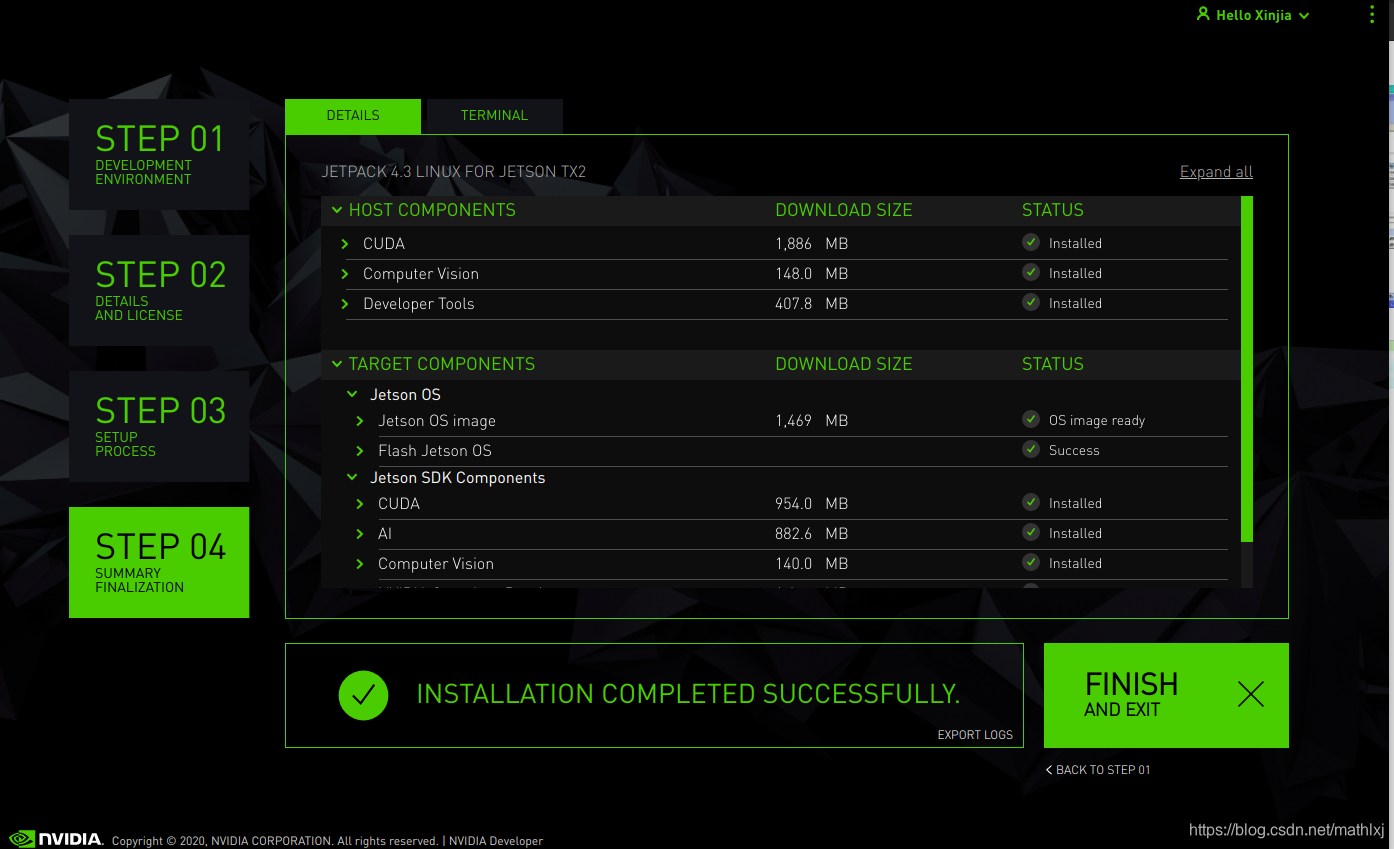1394x849 pixels.
Task: Switch to the DETAILS tab
Action: 353,115
